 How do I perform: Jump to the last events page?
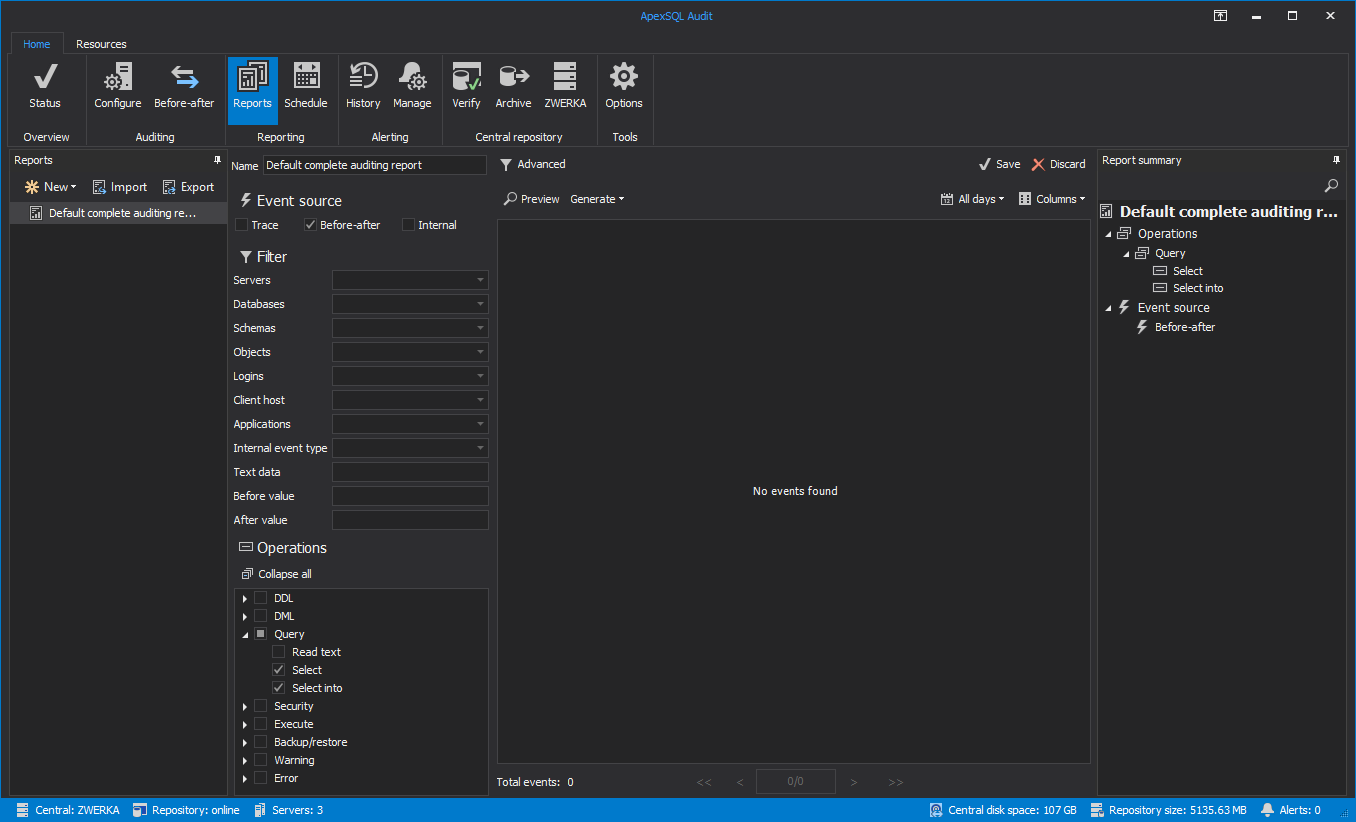pyautogui.click(x=896, y=782)
